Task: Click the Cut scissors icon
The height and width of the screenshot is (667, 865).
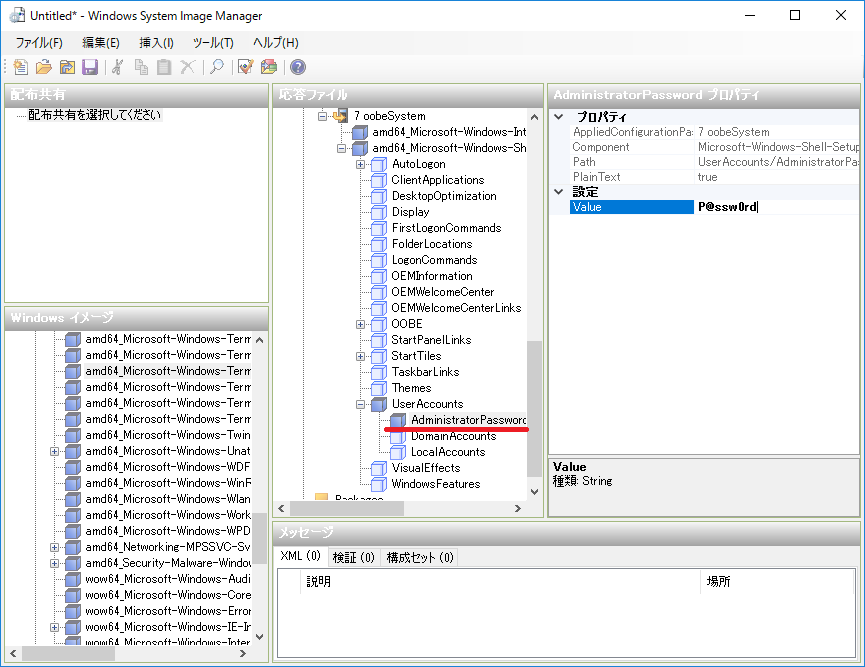Action: coord(117,67)
